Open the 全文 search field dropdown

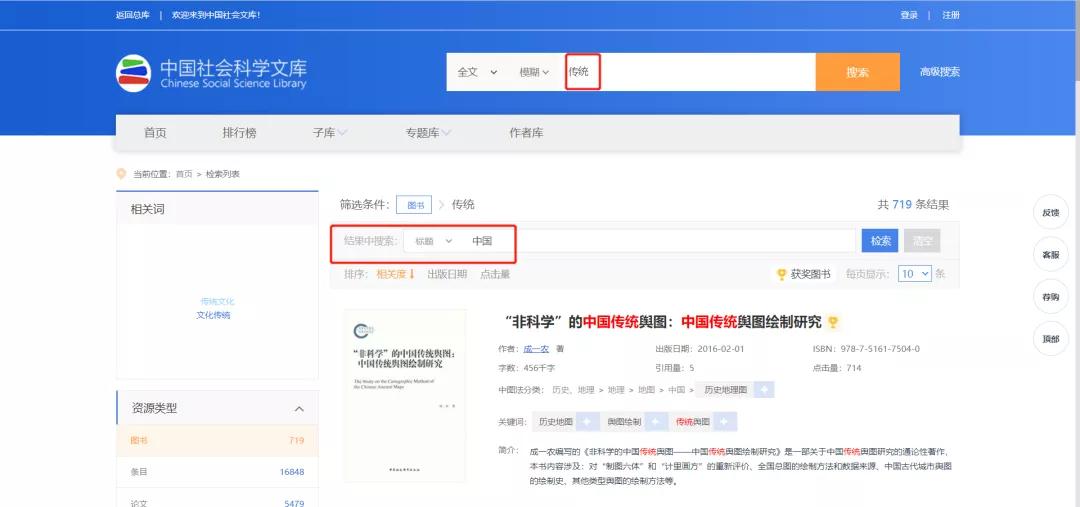pyautogui.click(x=477, y=72)
